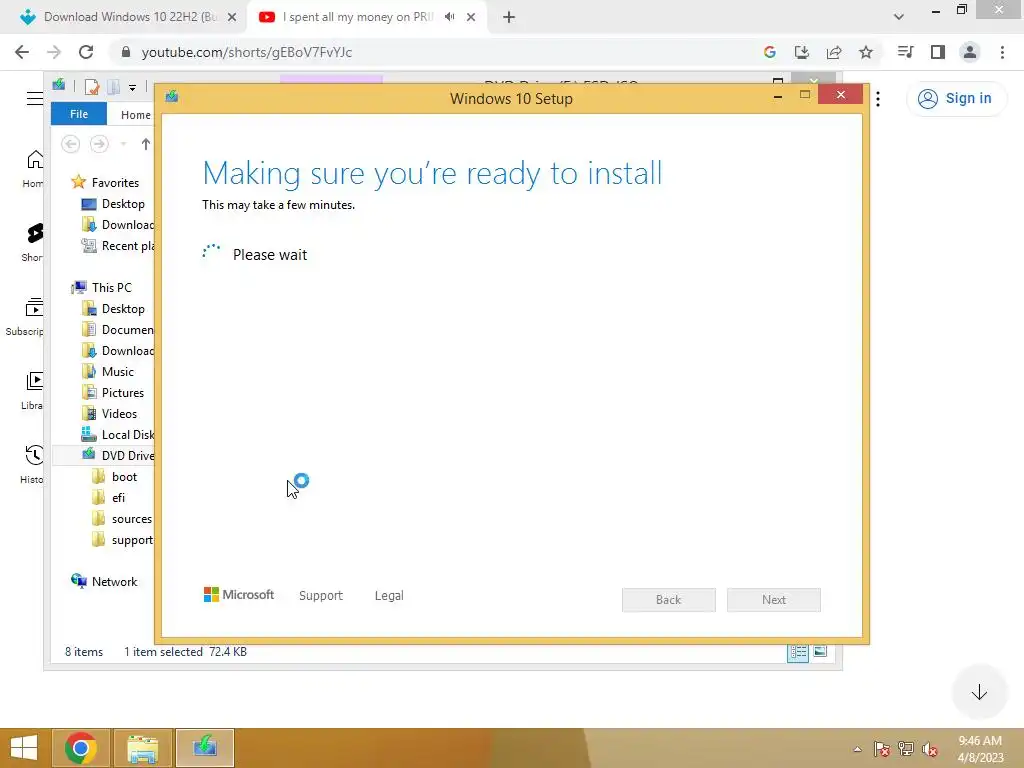The width and height of the screenshot is (1024, 768).
Task: Open the Chrome media control icon
Action: tap(905, 52)
